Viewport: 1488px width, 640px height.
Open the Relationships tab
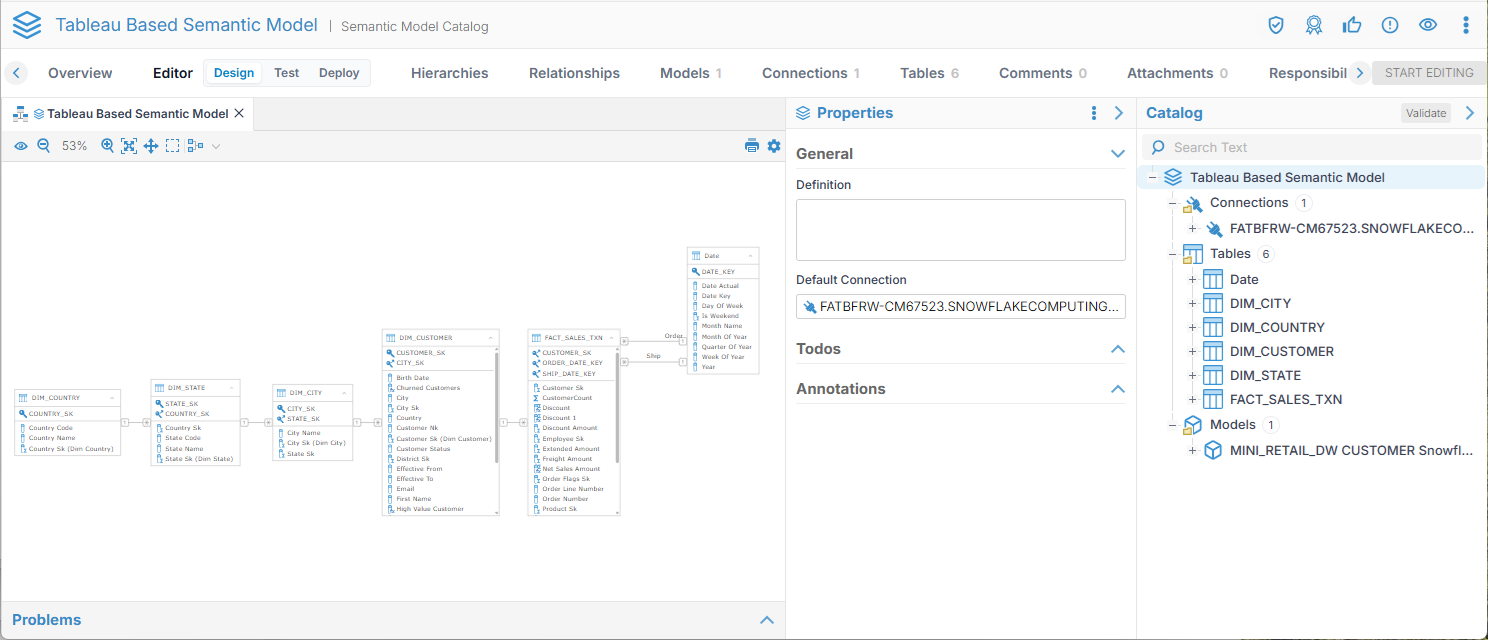click(574, 73)
